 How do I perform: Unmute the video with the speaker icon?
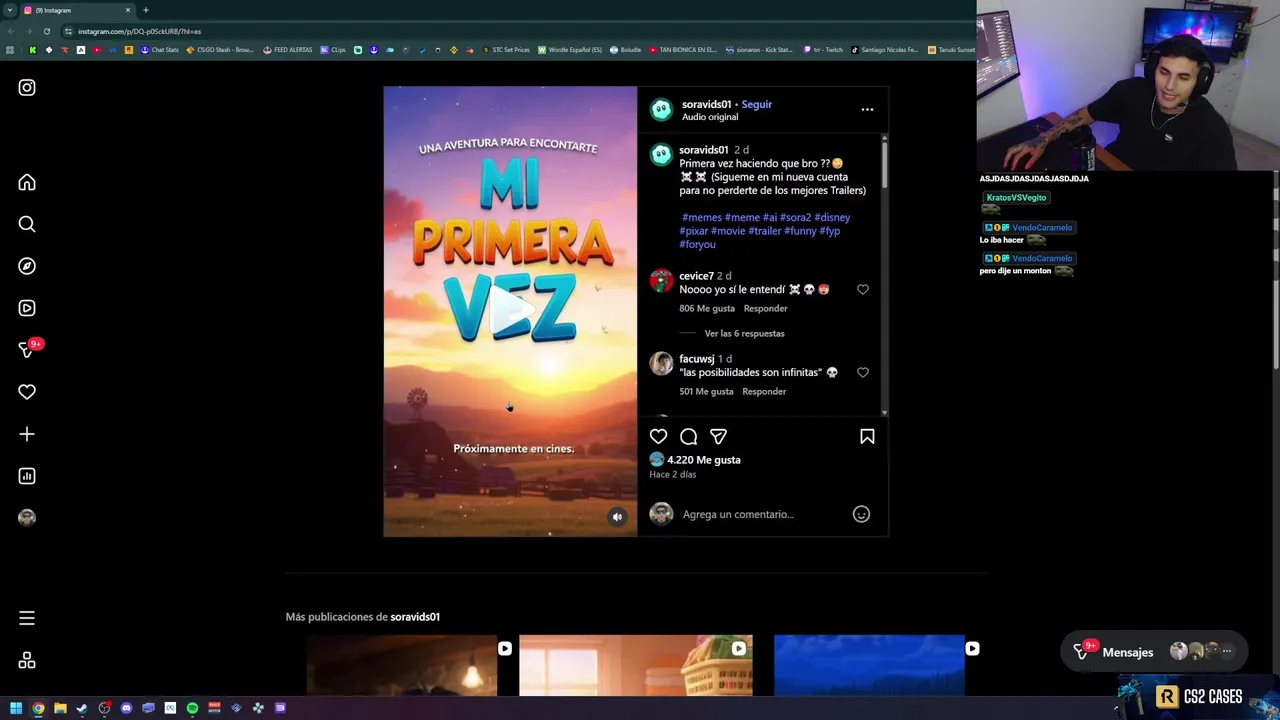pos(617,517)
